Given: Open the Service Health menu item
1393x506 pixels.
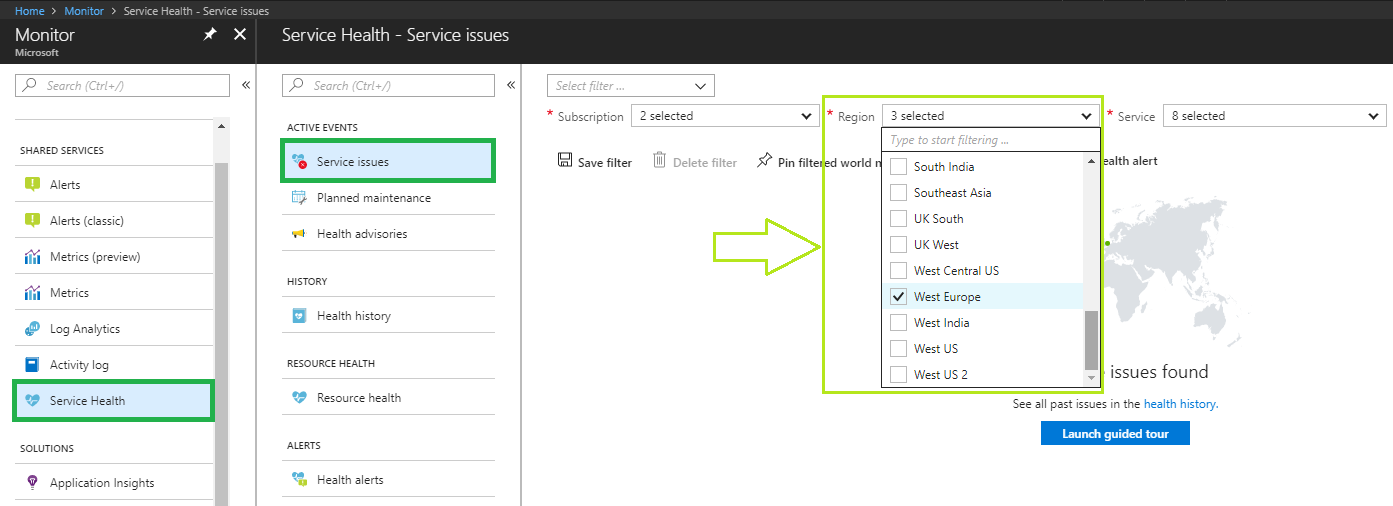Looking at the screenshot, I should coord(113,401).
